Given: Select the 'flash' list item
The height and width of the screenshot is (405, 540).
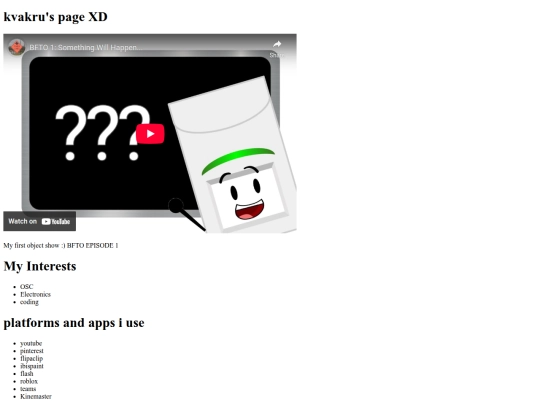Looking at the screenshot, I should (x=27, y=374).
